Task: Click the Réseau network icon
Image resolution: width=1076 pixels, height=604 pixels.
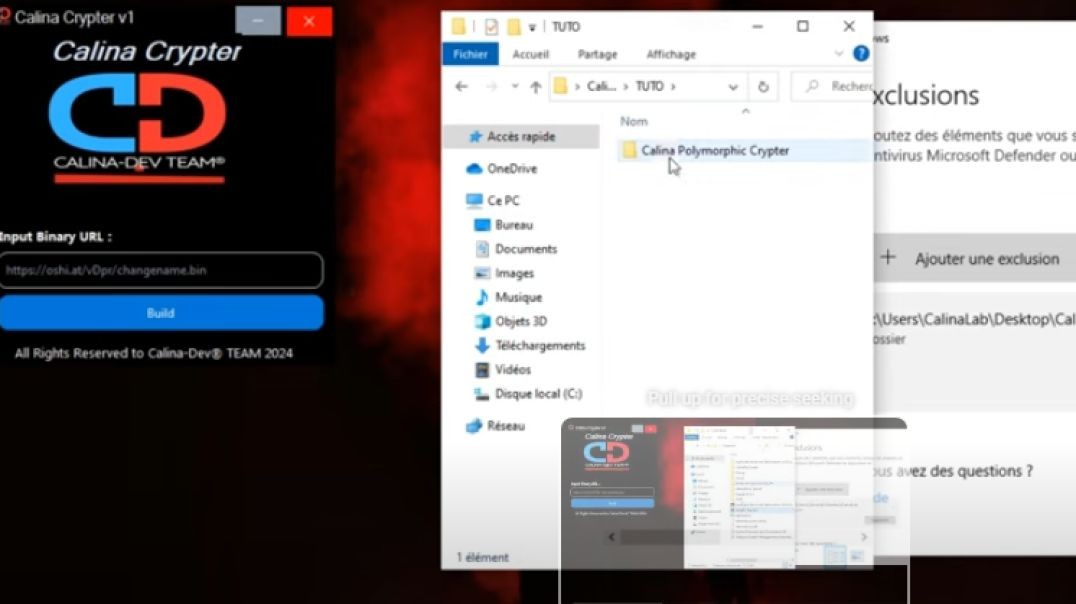Action: pos(473,426)
